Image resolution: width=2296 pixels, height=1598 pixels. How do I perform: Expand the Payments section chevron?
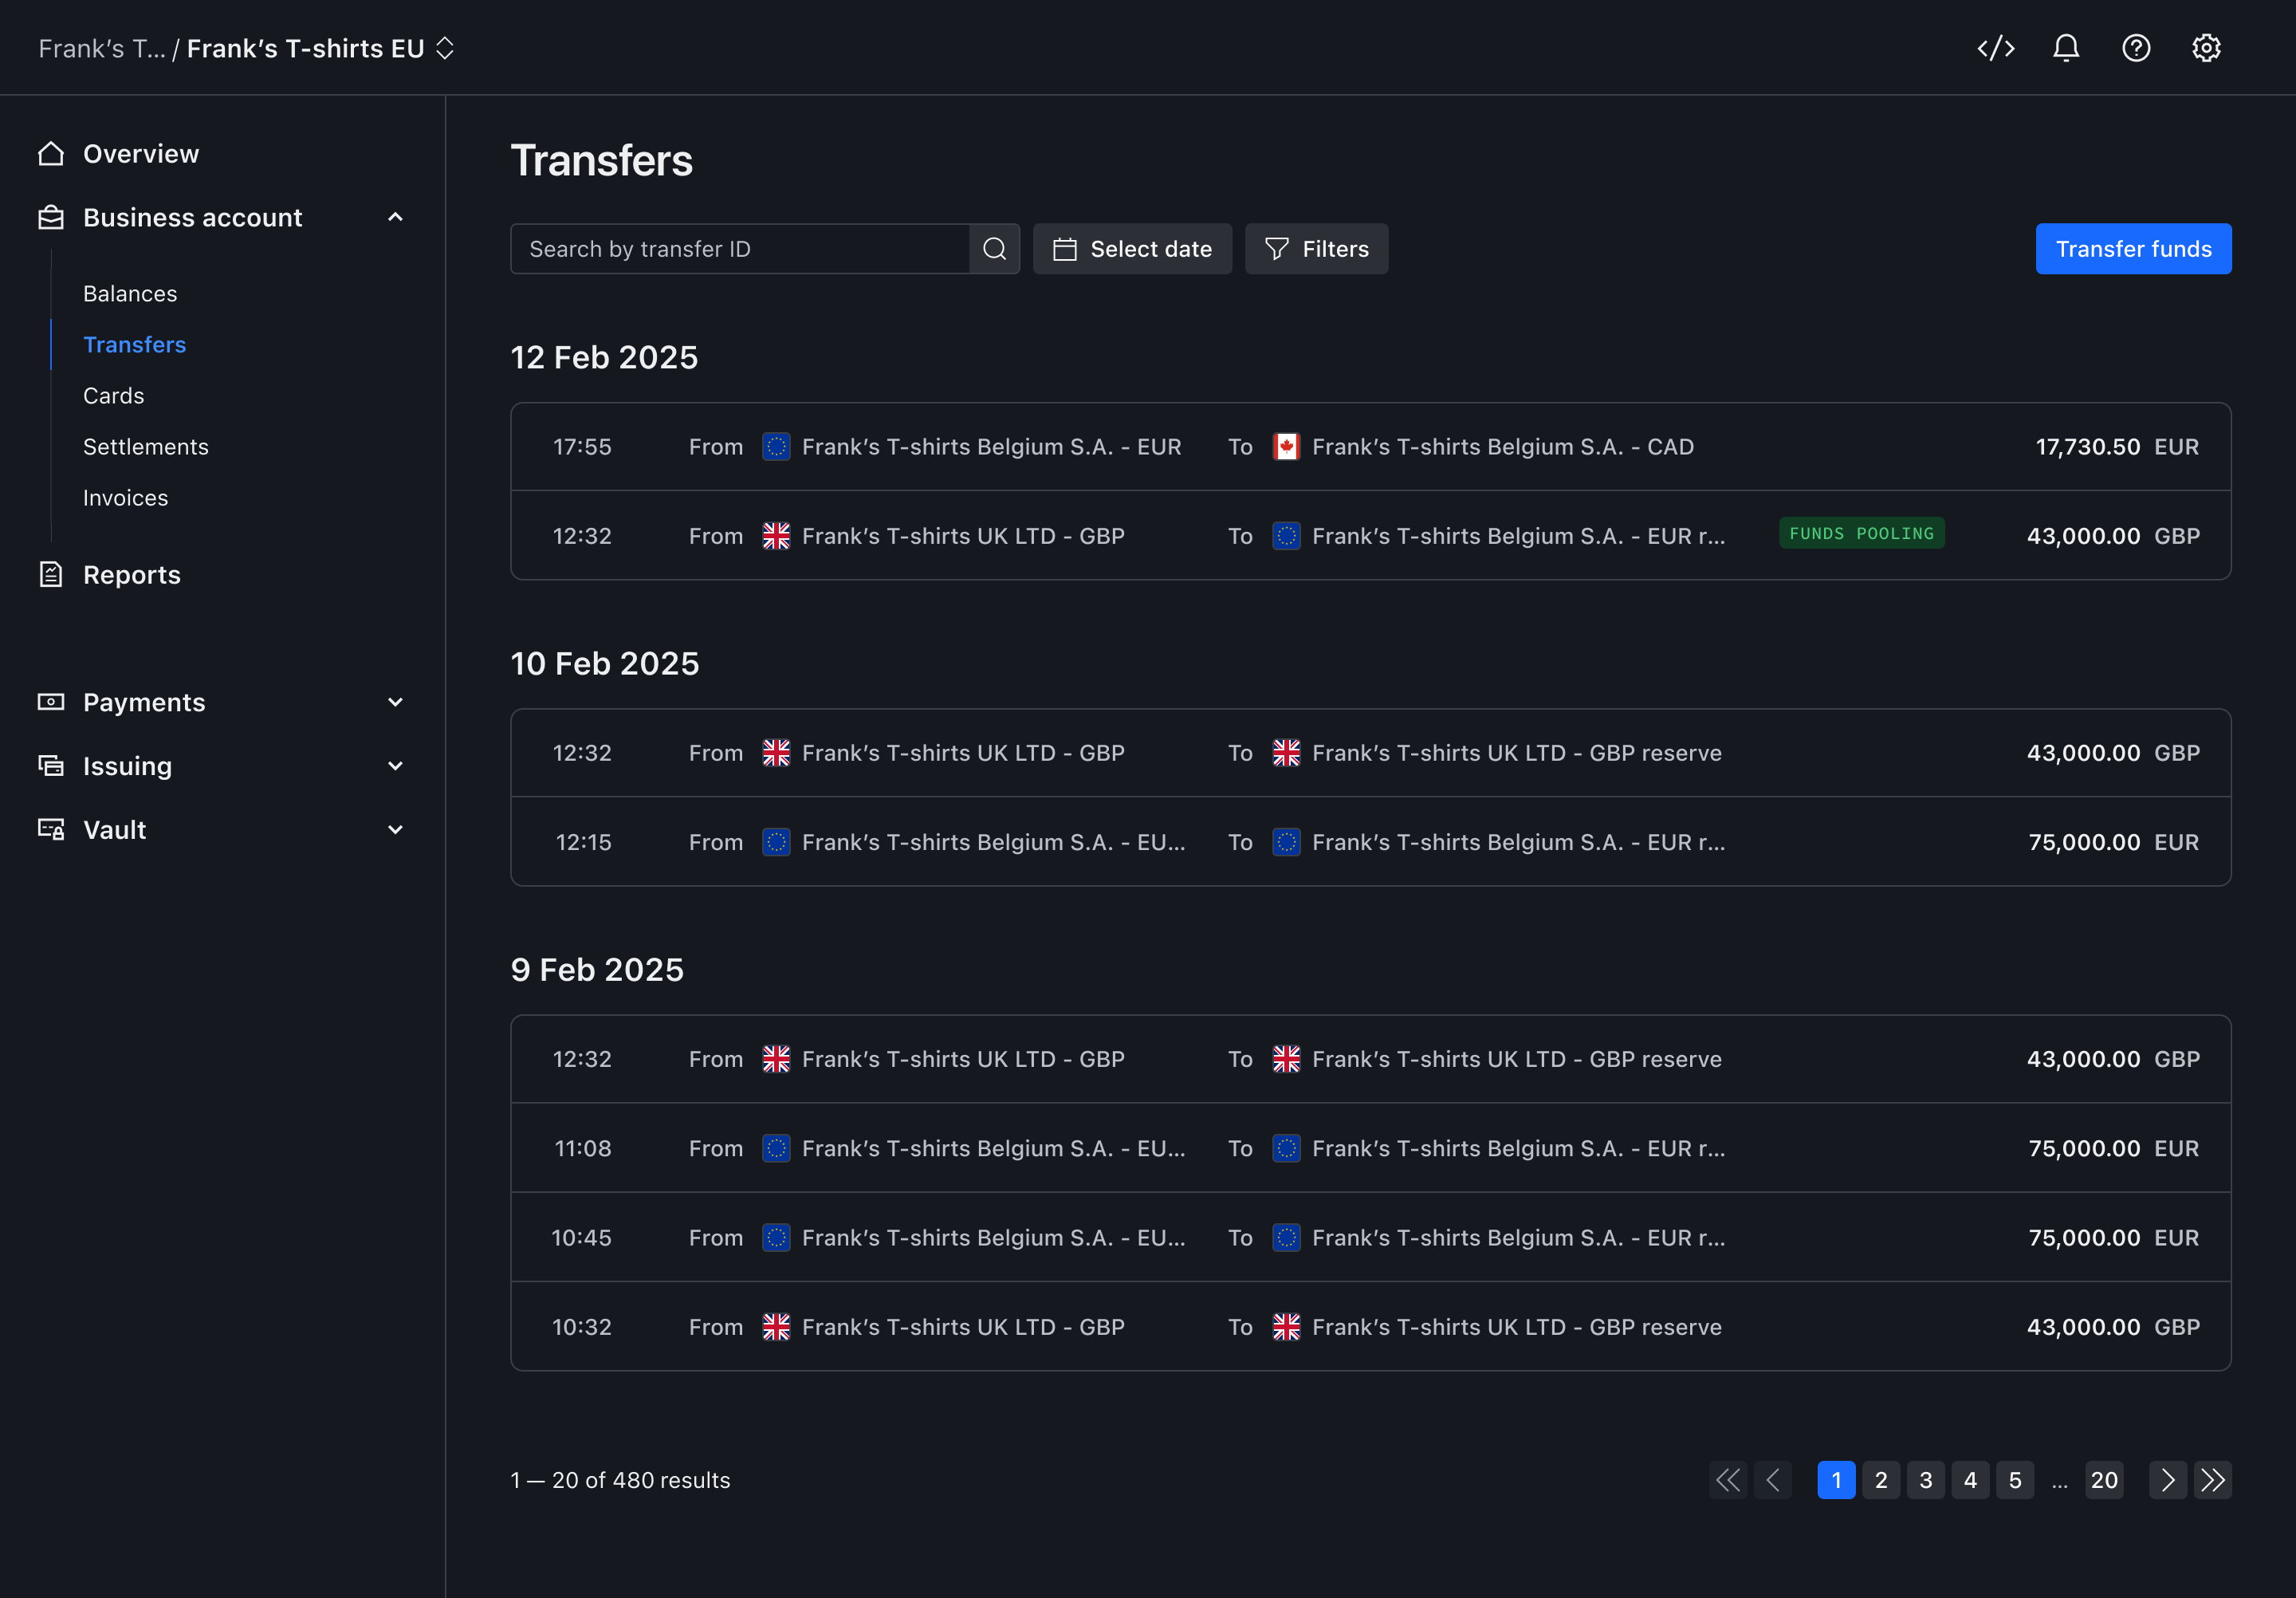click(395, 702)
